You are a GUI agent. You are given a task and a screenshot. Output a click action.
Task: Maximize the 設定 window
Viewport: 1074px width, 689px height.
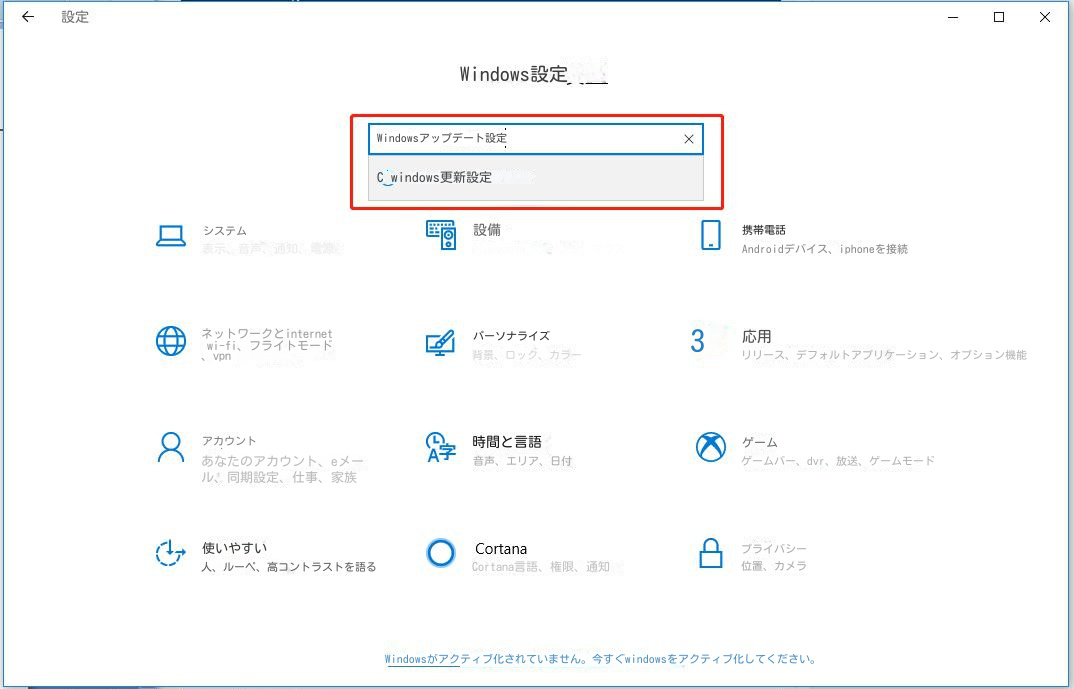click(x=999, y=17)
